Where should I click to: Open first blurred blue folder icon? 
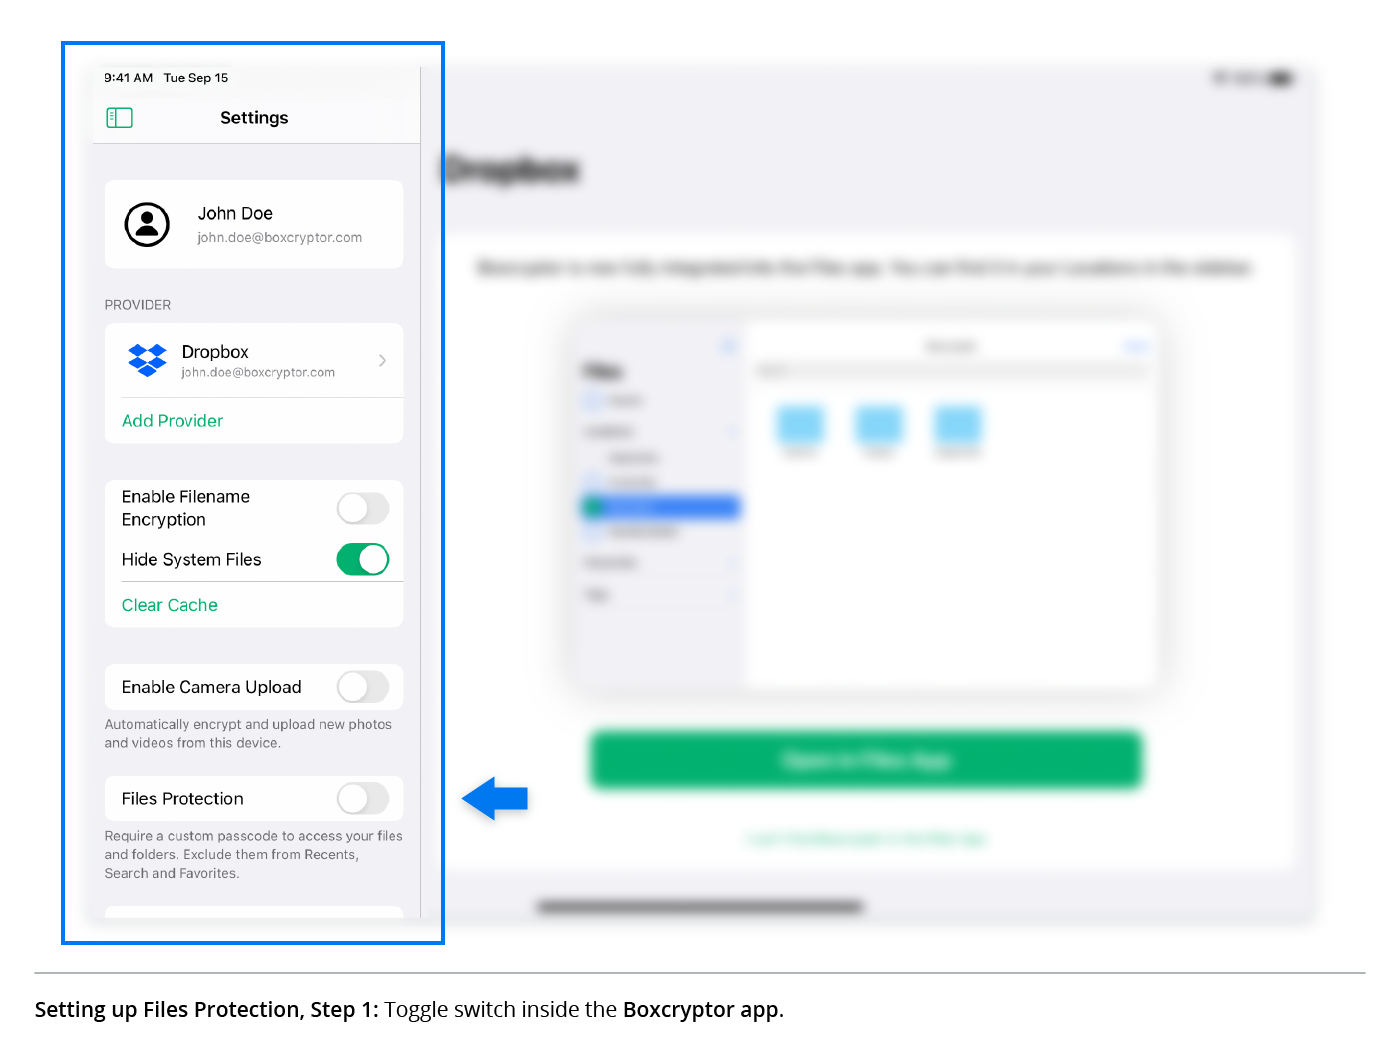pos(800,425)
